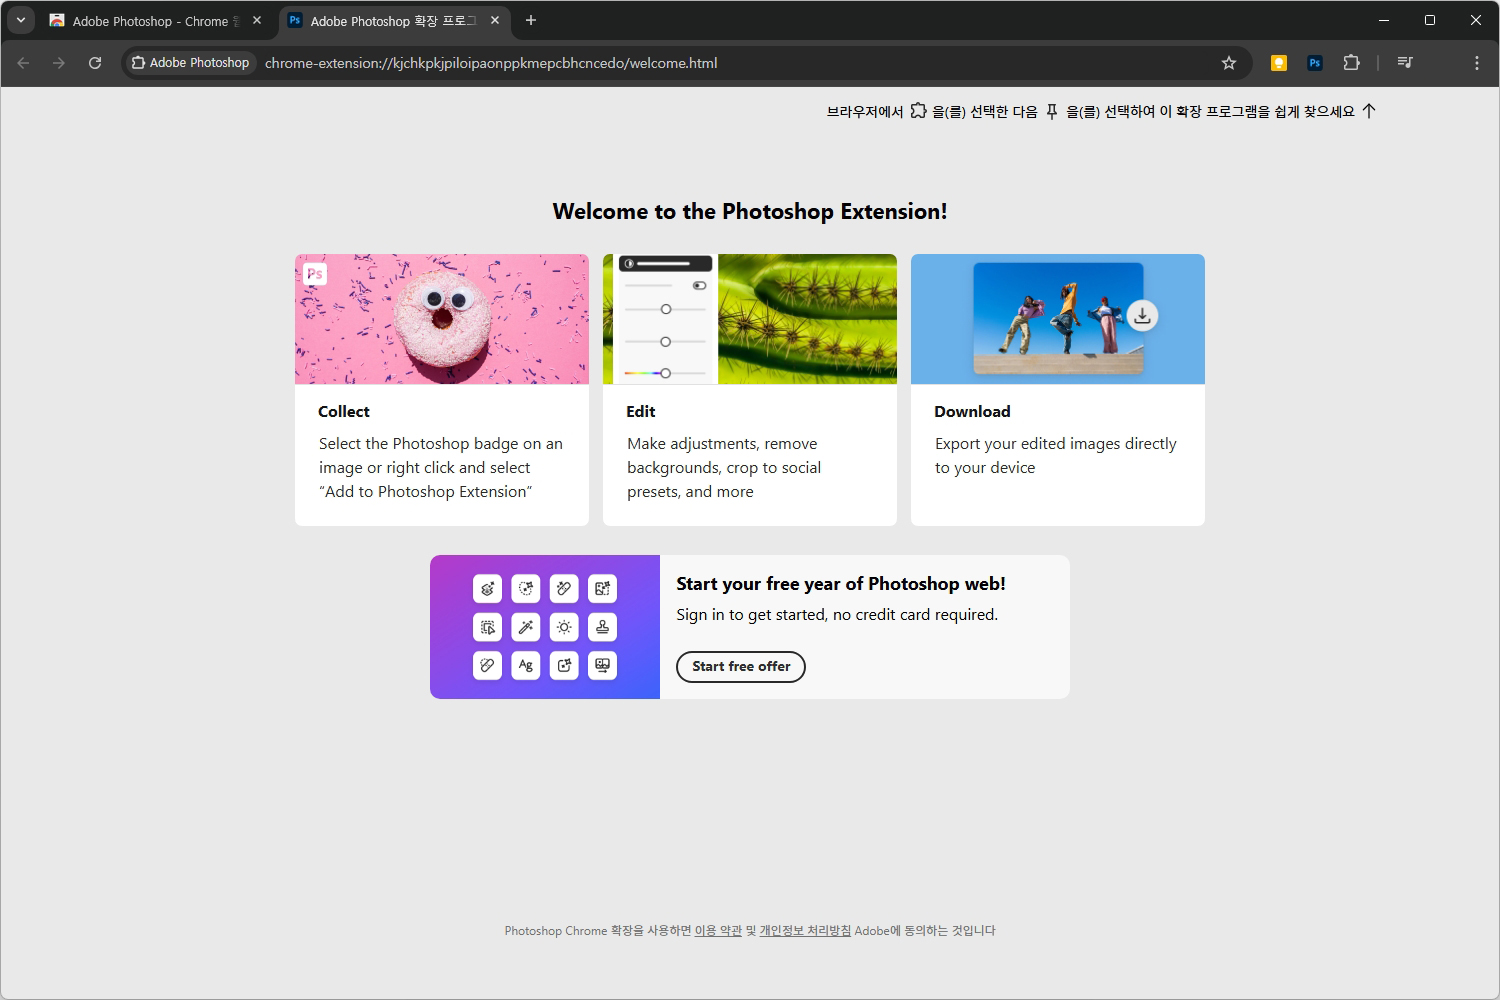Click "Start your free year of Photoshop web!" heading
The height and width of the screenshot is (1000, 1500).
tap(841, 584)
